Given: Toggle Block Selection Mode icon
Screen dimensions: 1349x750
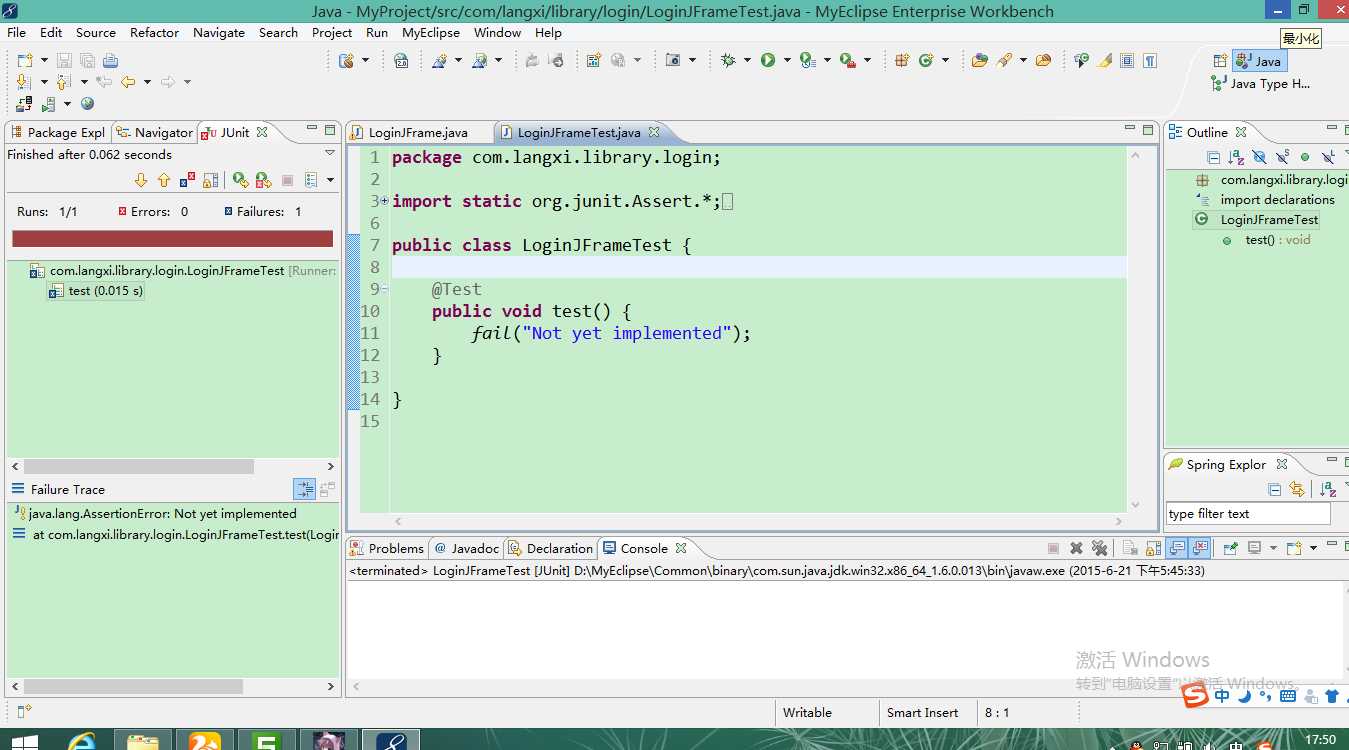Looking at the screenshot, I should pos(1127,60).
